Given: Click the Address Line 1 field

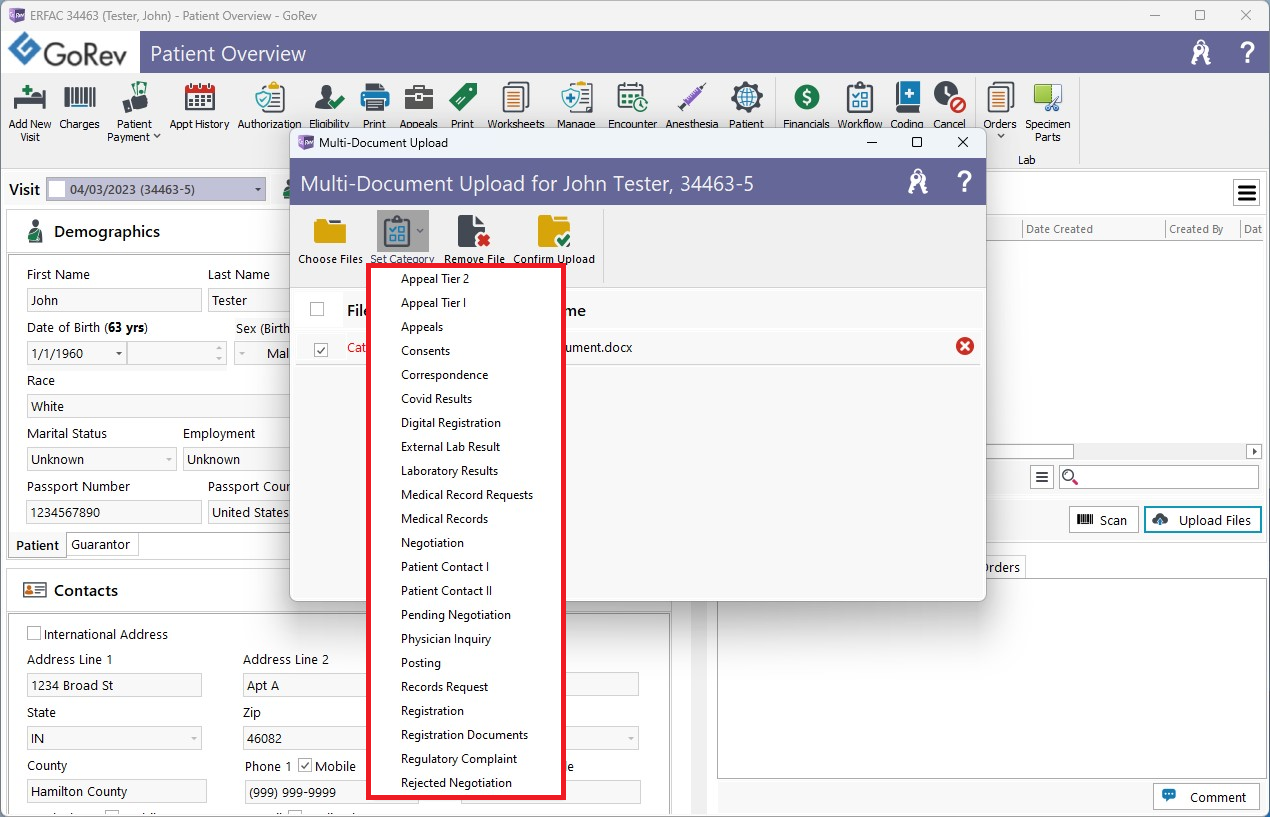Looking at the screenshot, I should 114,685.
